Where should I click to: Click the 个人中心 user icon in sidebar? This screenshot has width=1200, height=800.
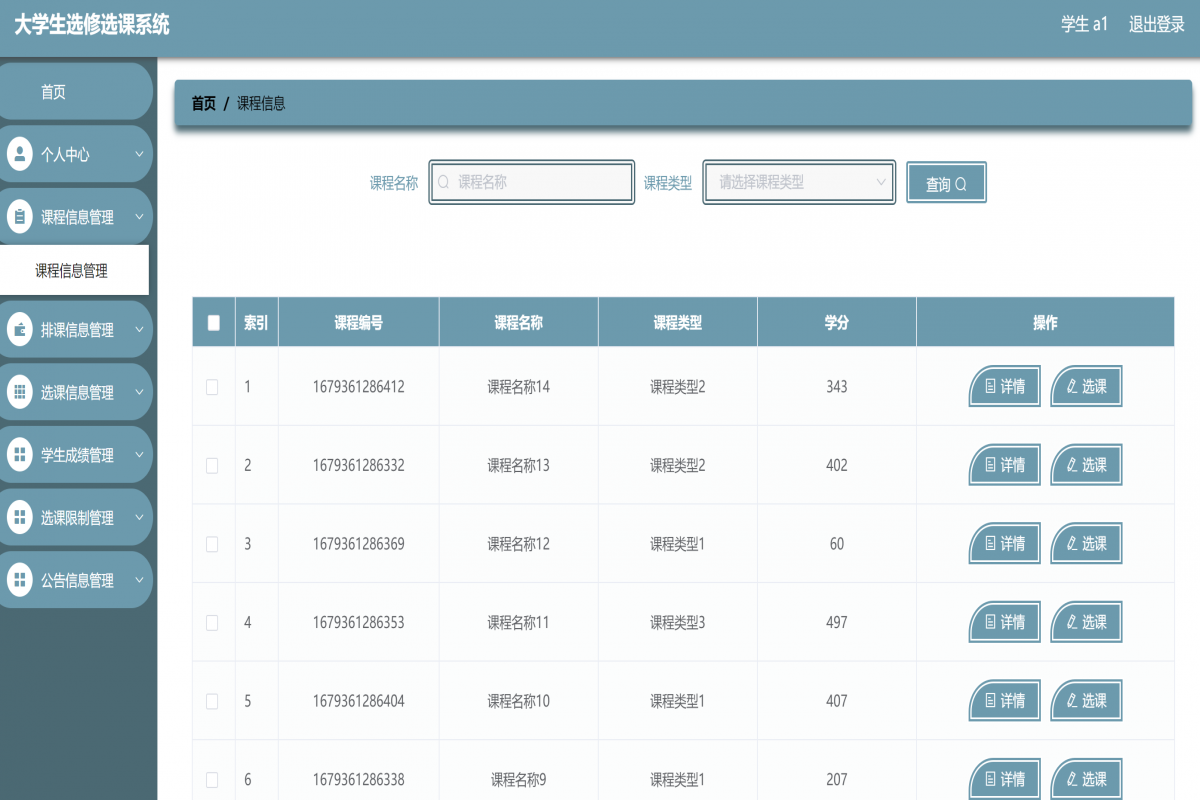[x=19, y=154]
